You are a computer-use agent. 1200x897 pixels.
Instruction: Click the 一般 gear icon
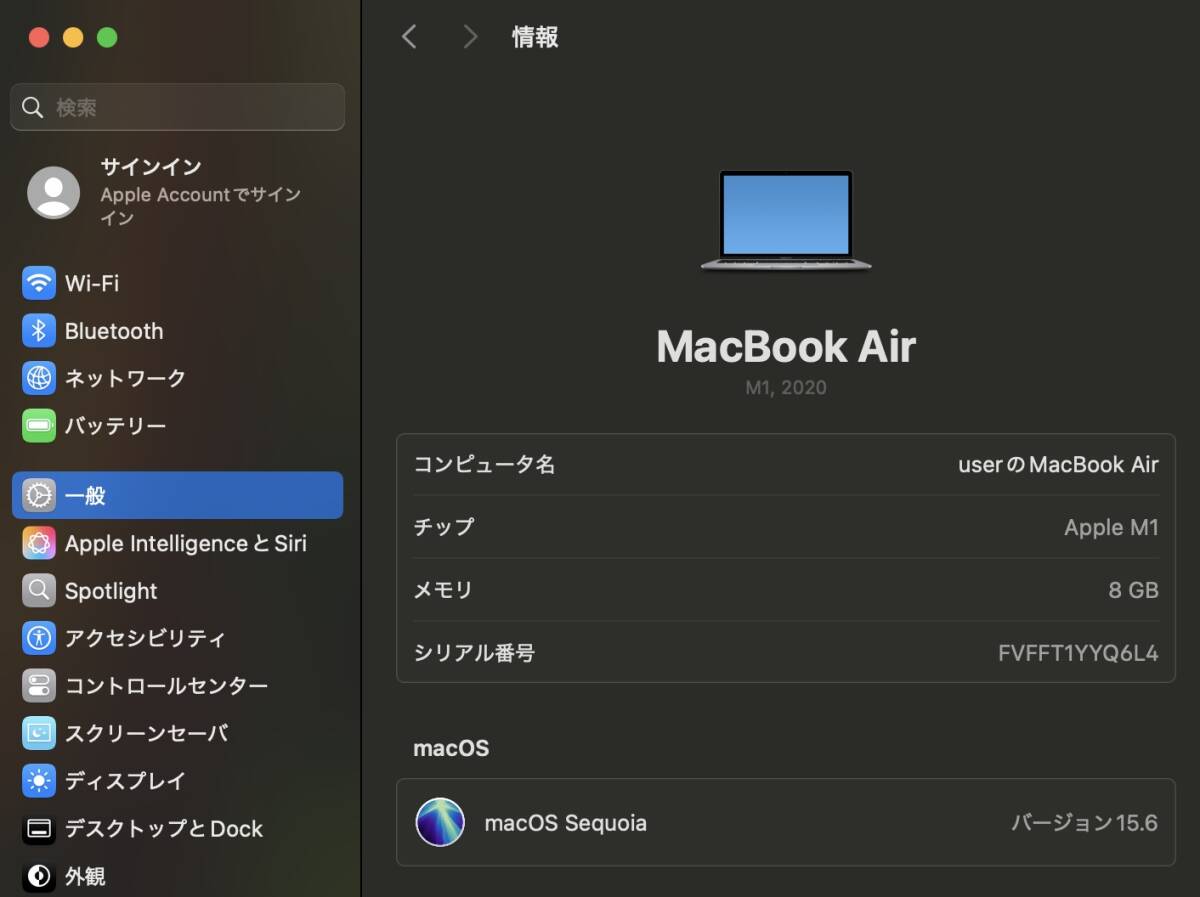pyautogui.click(x=39, y=495)
